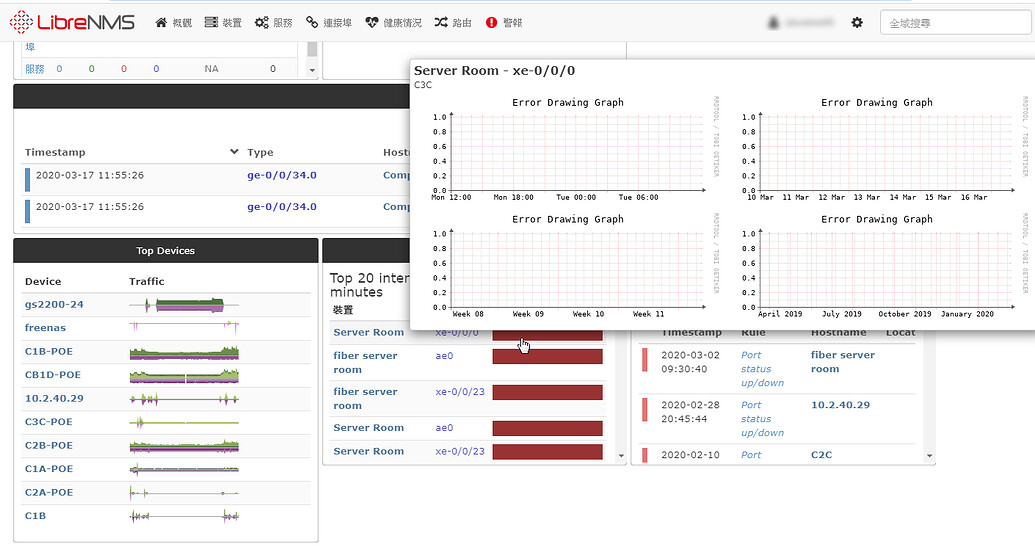This screenshot has height=546, width=1035.
Task: Click the home icon beside 概觀
Action: tap(161, 22)
